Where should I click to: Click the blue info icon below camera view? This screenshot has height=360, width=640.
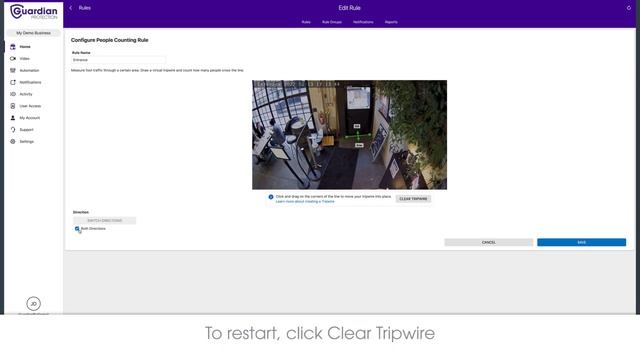tap(271, 197)
